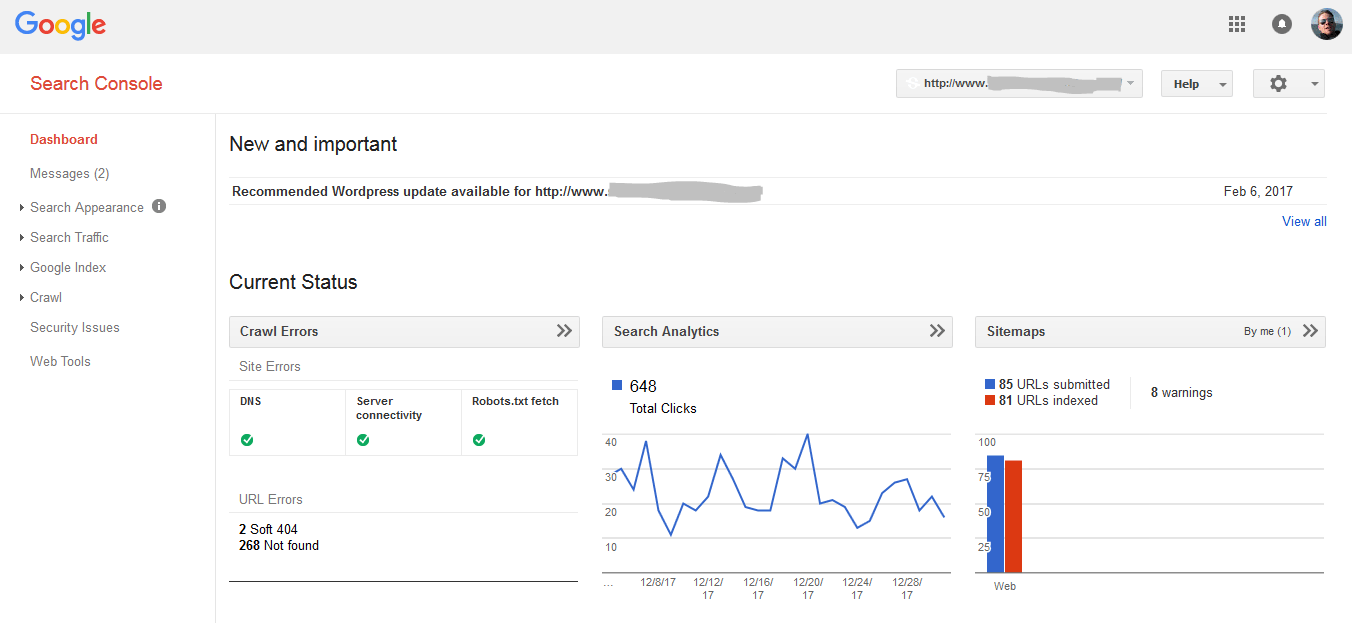Click the 268 Not found errors link
Viewport: 1352px width, 623px height.
(x=279, y=545)
